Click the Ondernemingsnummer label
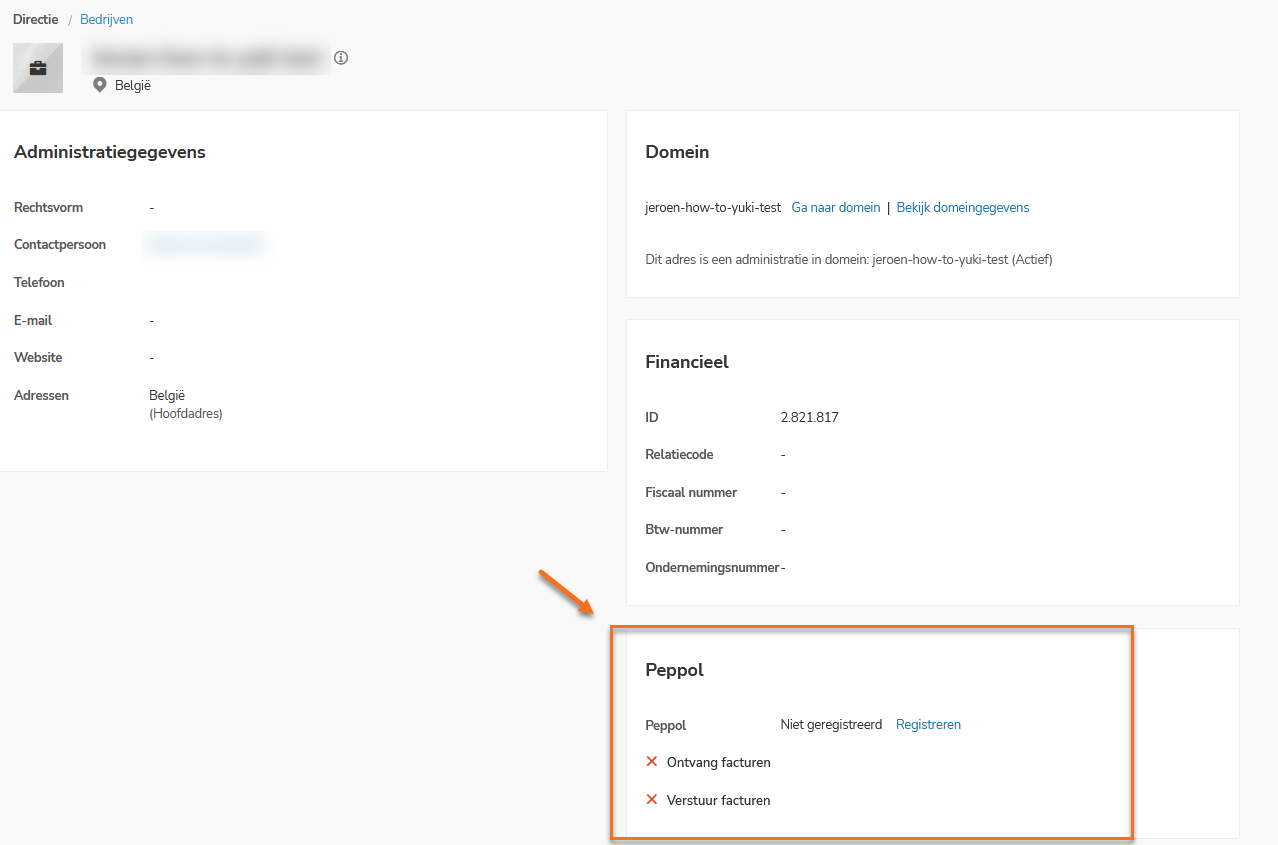1278x845 pixels. click(712, 568)
